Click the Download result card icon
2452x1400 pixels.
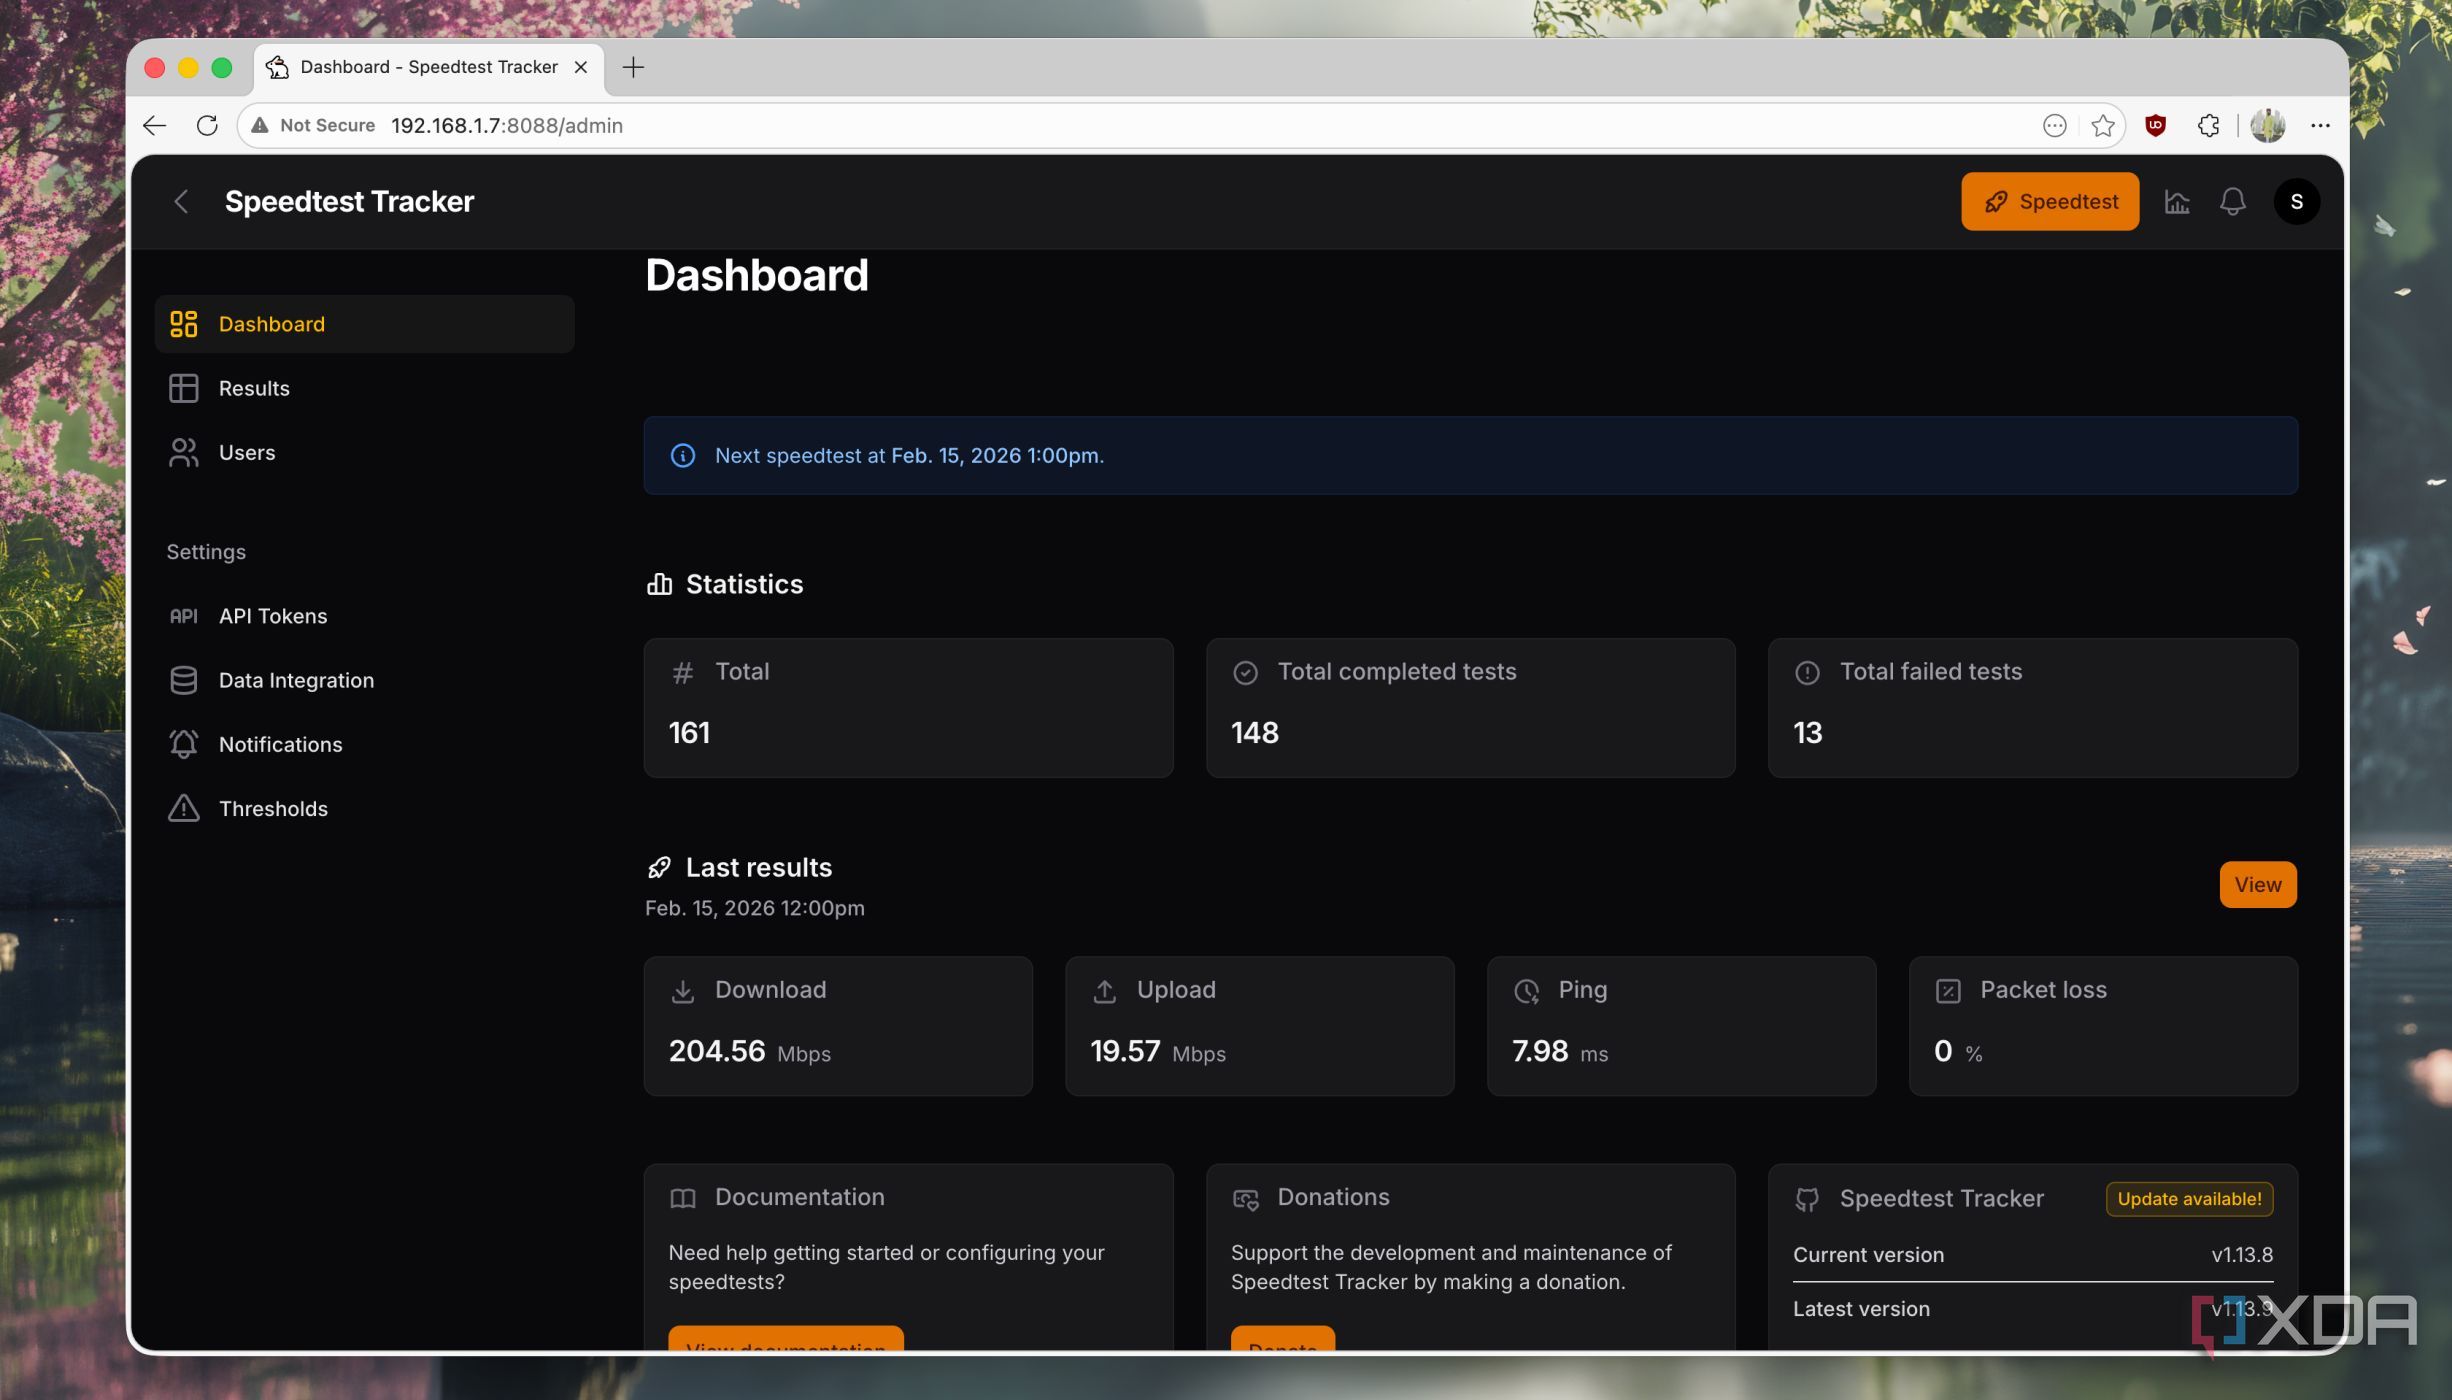point(683,991)
